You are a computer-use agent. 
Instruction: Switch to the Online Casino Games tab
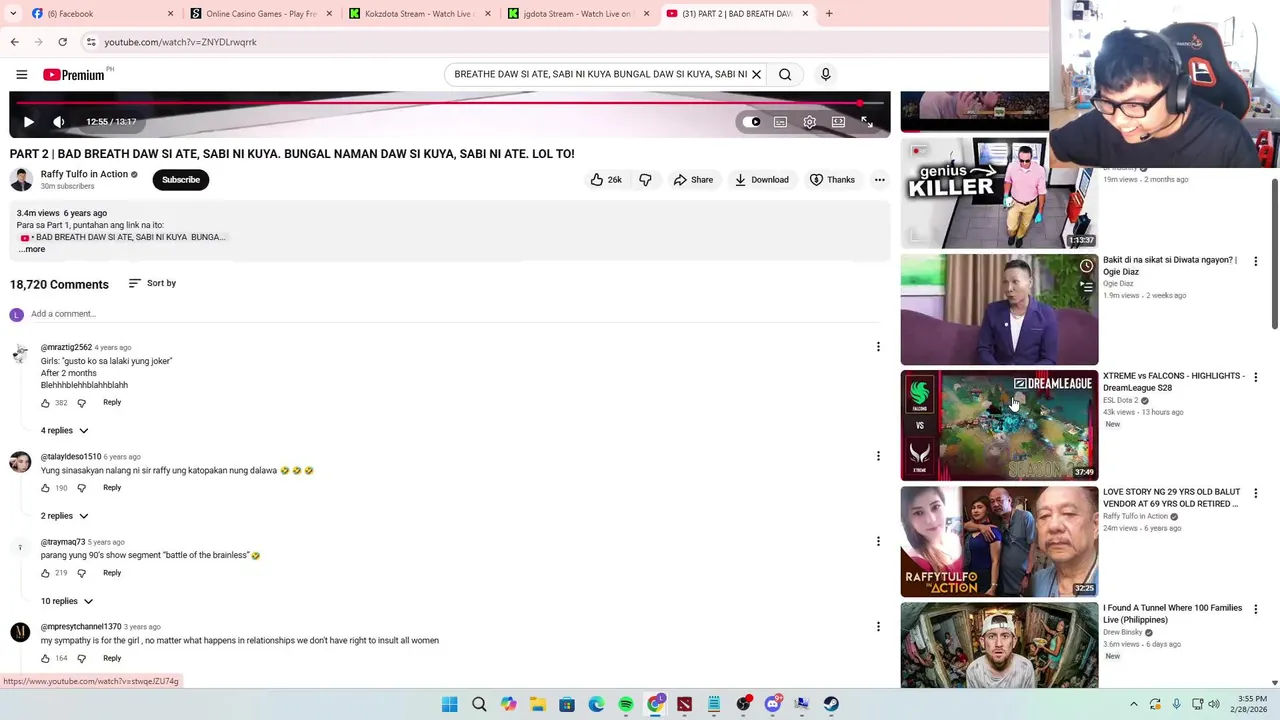coord(260,14)
